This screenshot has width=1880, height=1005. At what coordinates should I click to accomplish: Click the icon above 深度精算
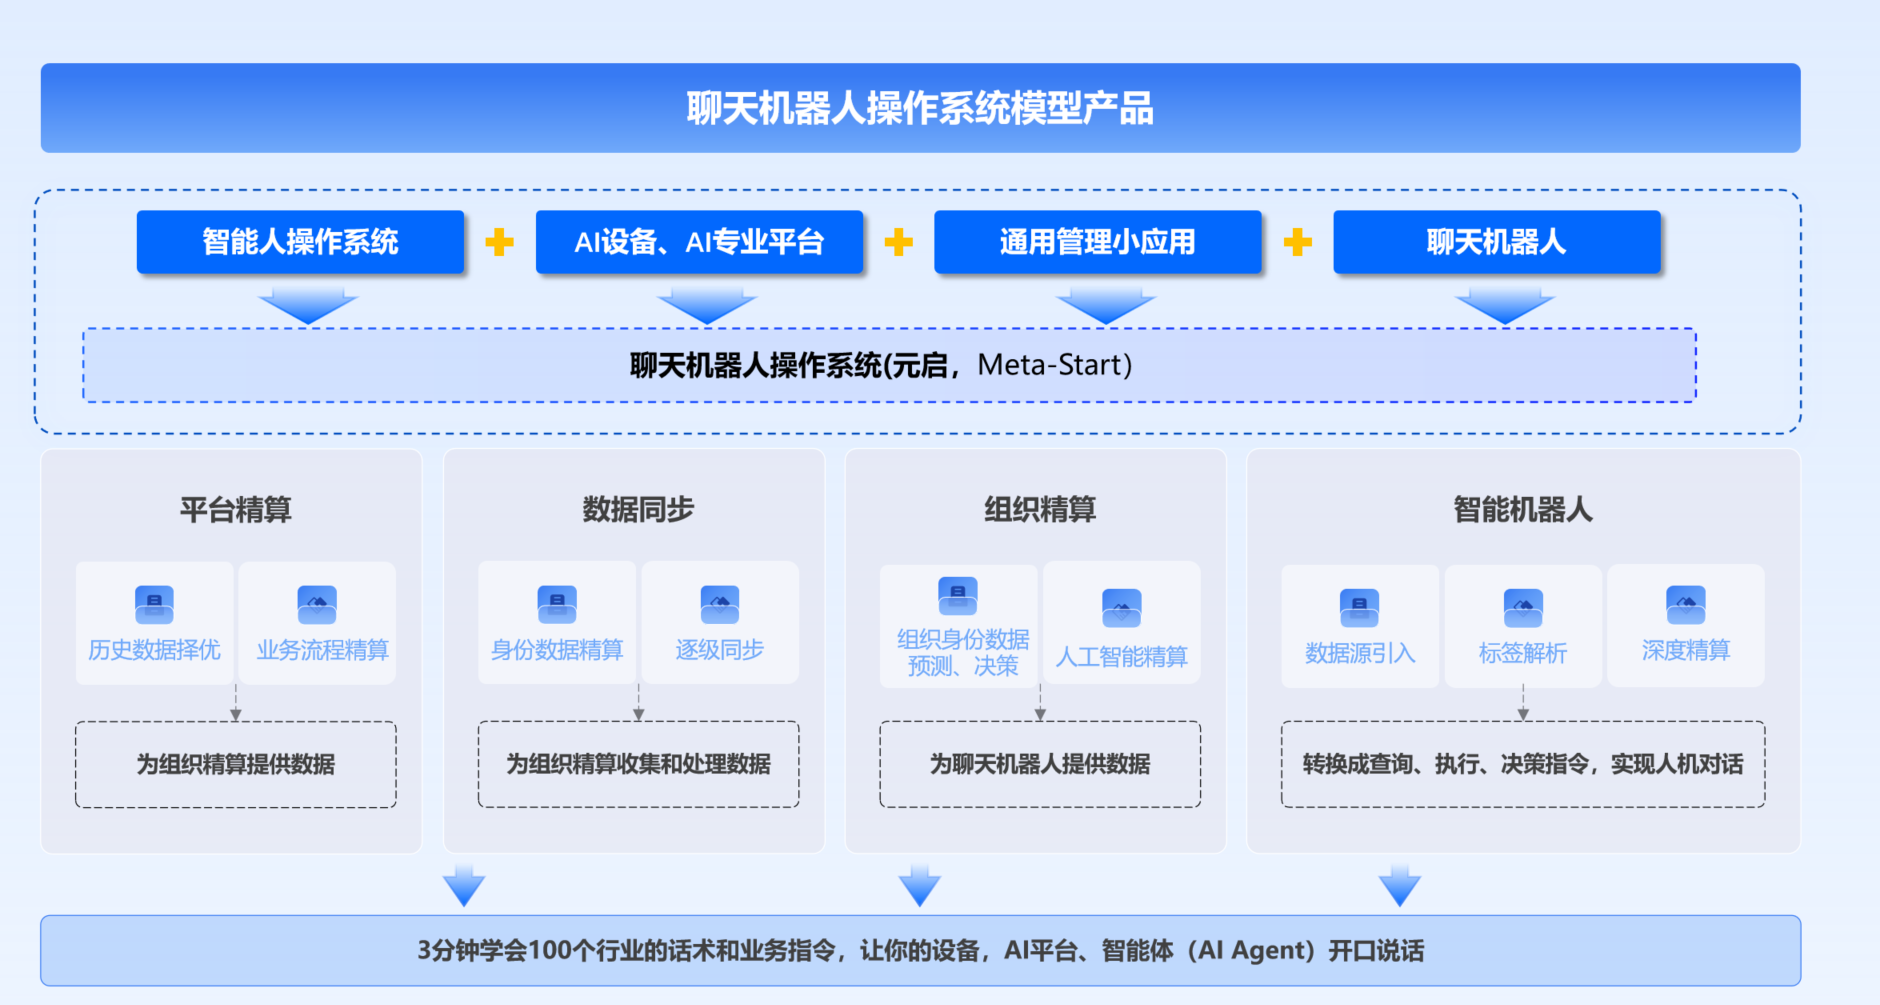tap(1686, 604)
